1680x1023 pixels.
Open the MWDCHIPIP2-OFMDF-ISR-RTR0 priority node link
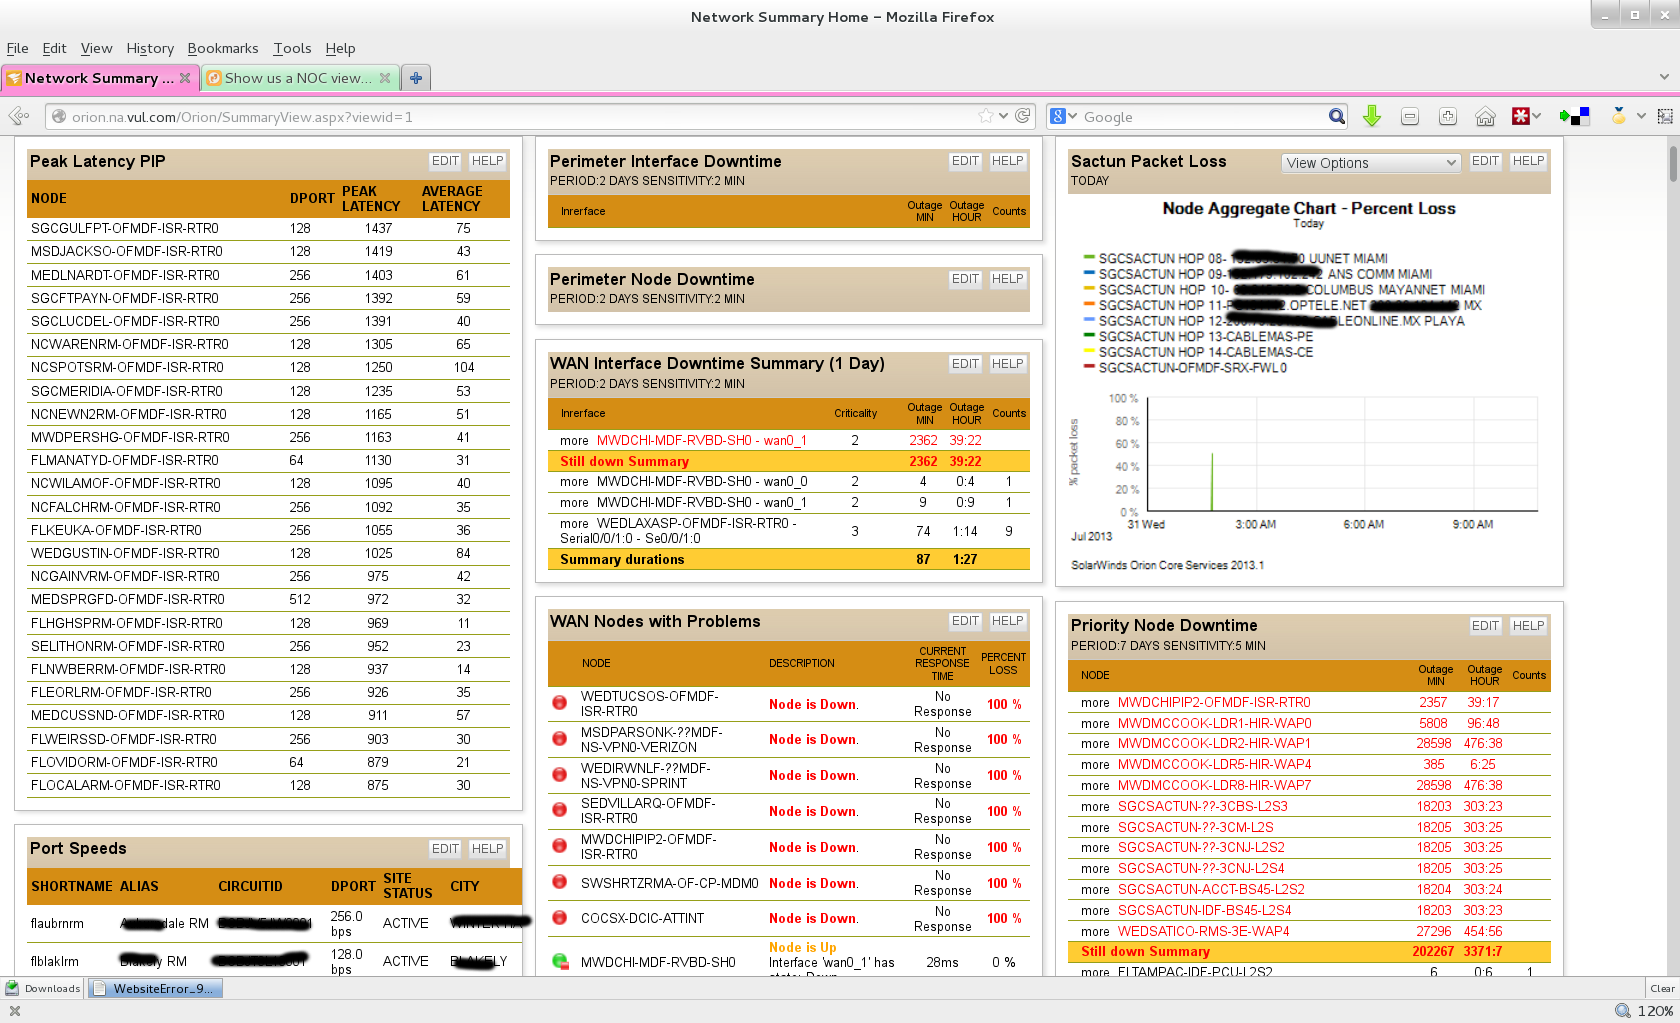(1213, 702)
